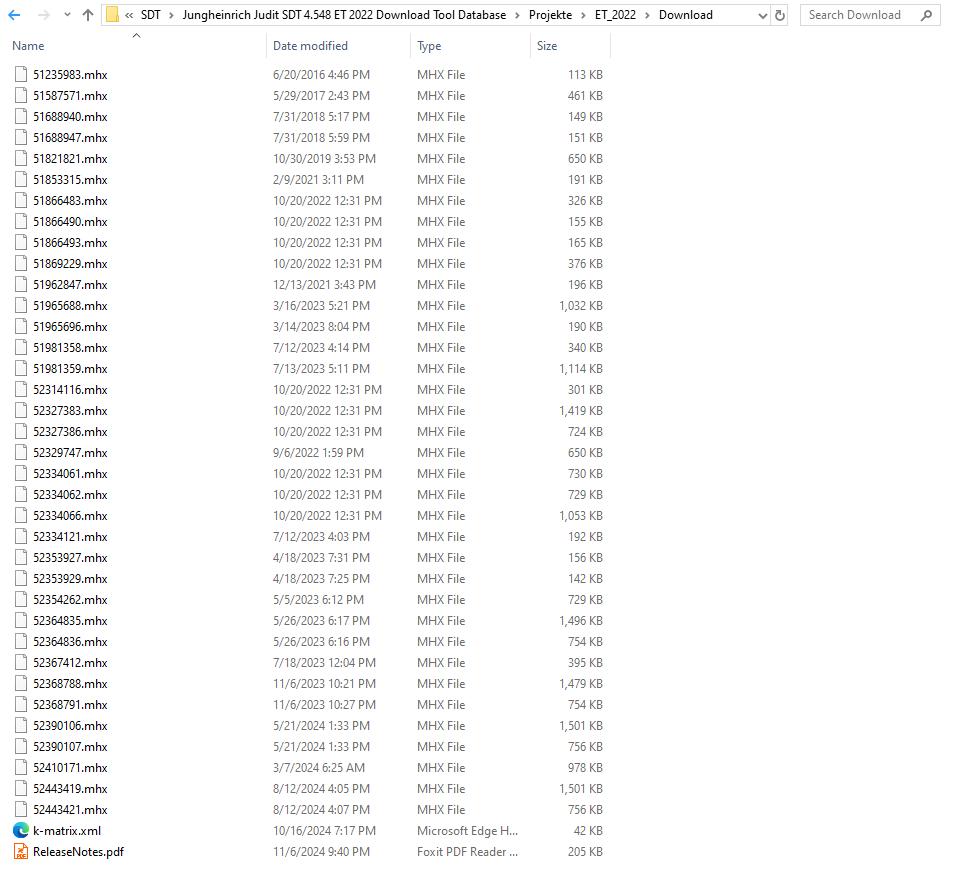
Task: Click icon of 51962847.mhx
Action: 21,284
